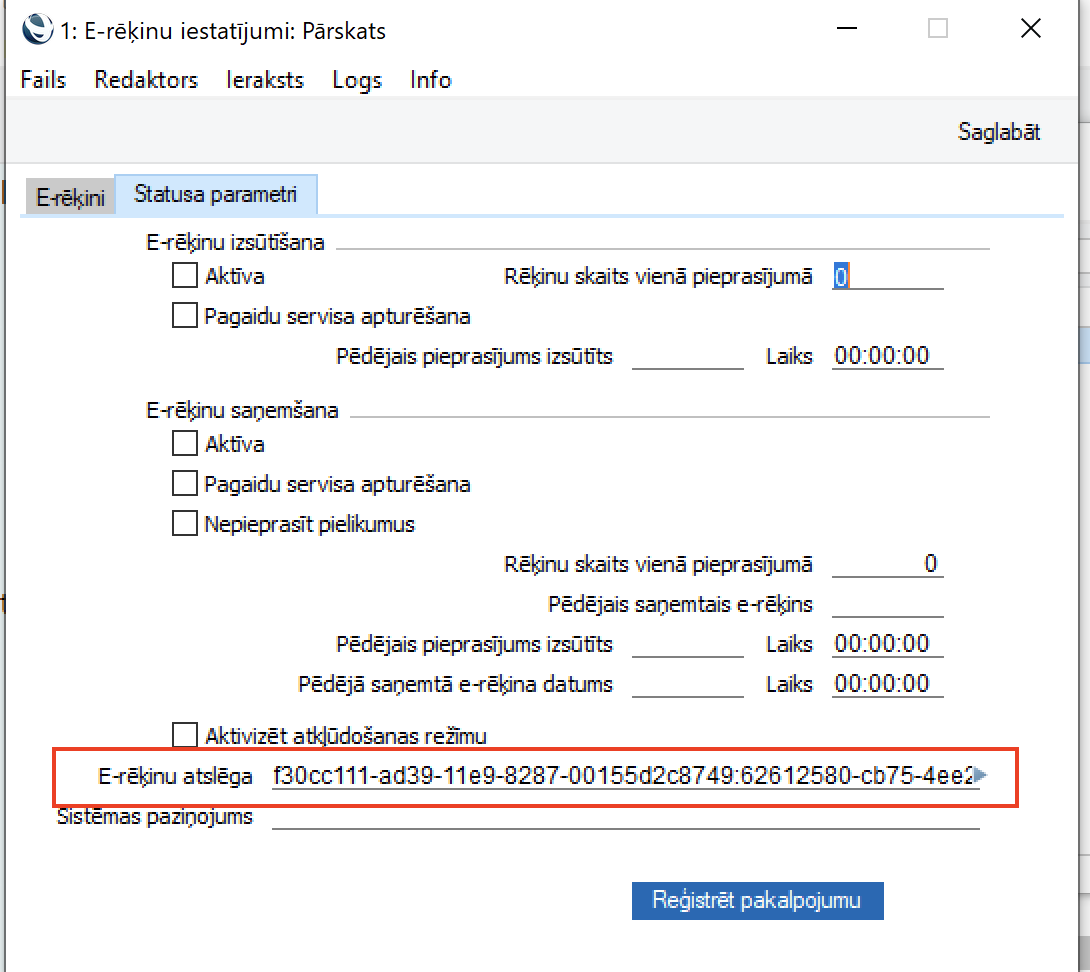Image resolution: width=1090 pixels, height=972 pixels.
Task: Click the arrow at end of E-rēķinu atslēga
Action: [981, 775]
